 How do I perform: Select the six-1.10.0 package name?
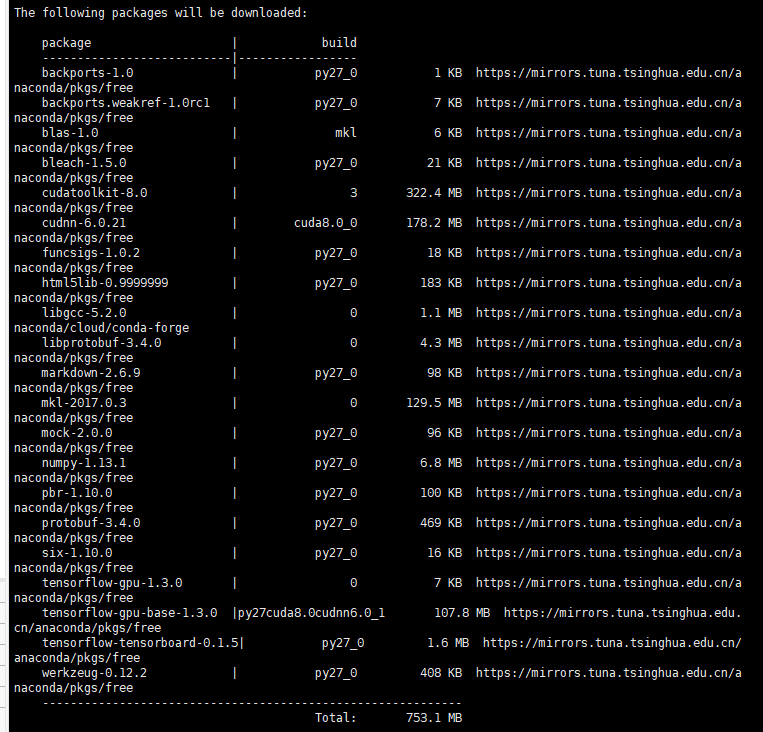pos(77,553)
